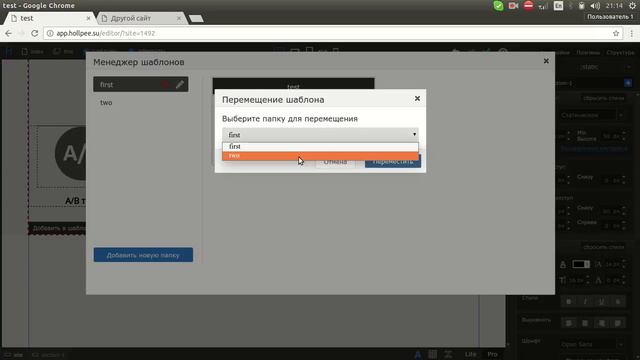Viewport: 640px width, 360px height.
Task: Click the "test" template thumbnail
Action: (x=293, y=84)
